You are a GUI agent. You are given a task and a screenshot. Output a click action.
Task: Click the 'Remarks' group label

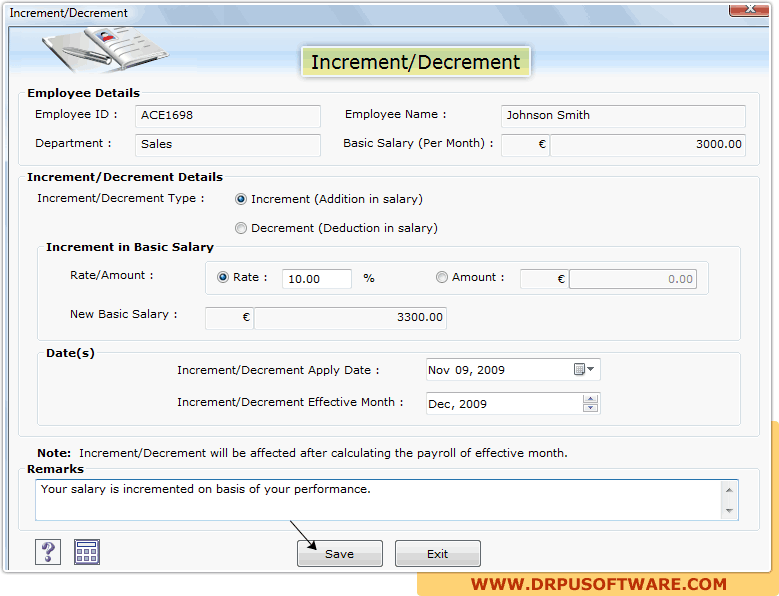55,469
